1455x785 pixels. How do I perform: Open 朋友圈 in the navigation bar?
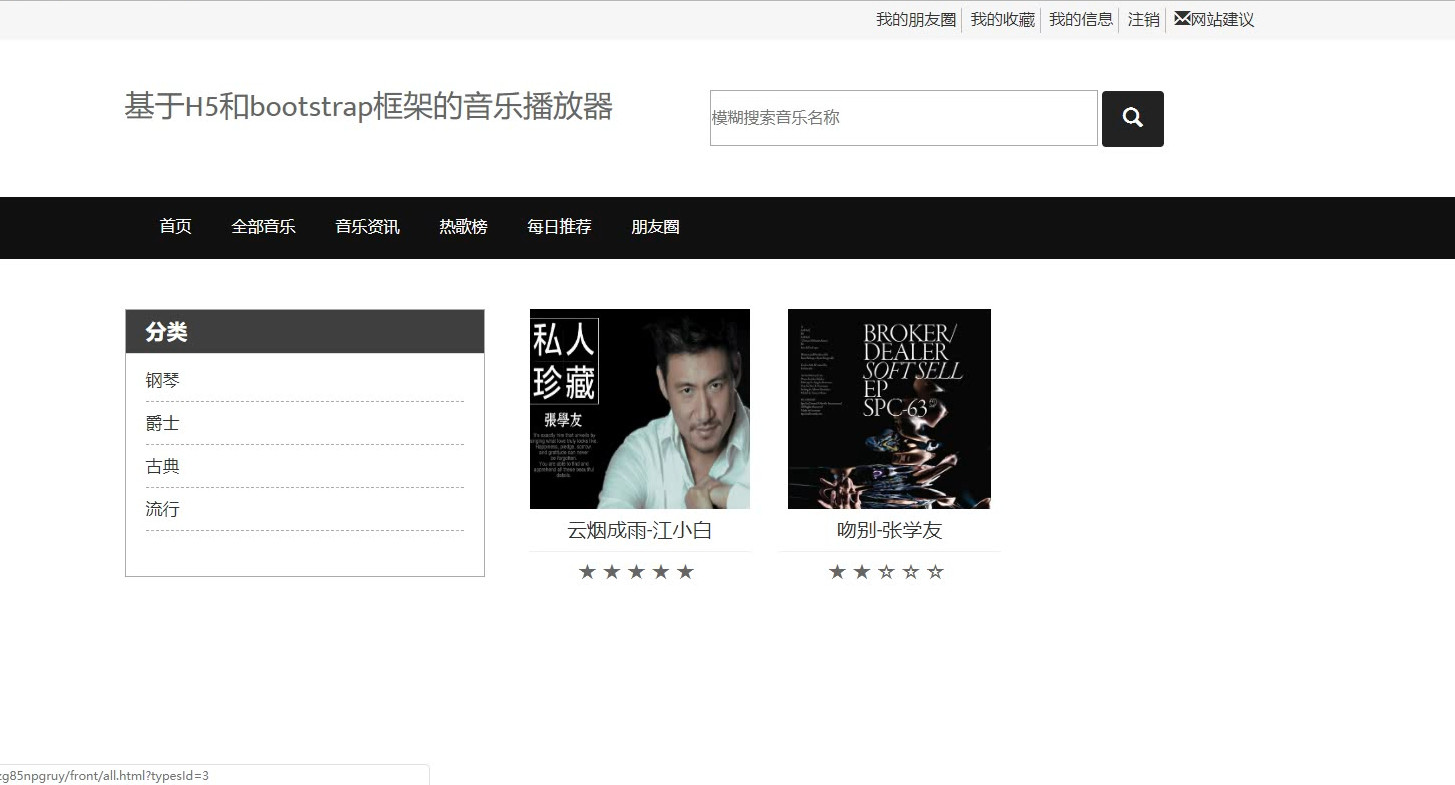(655, 227)
